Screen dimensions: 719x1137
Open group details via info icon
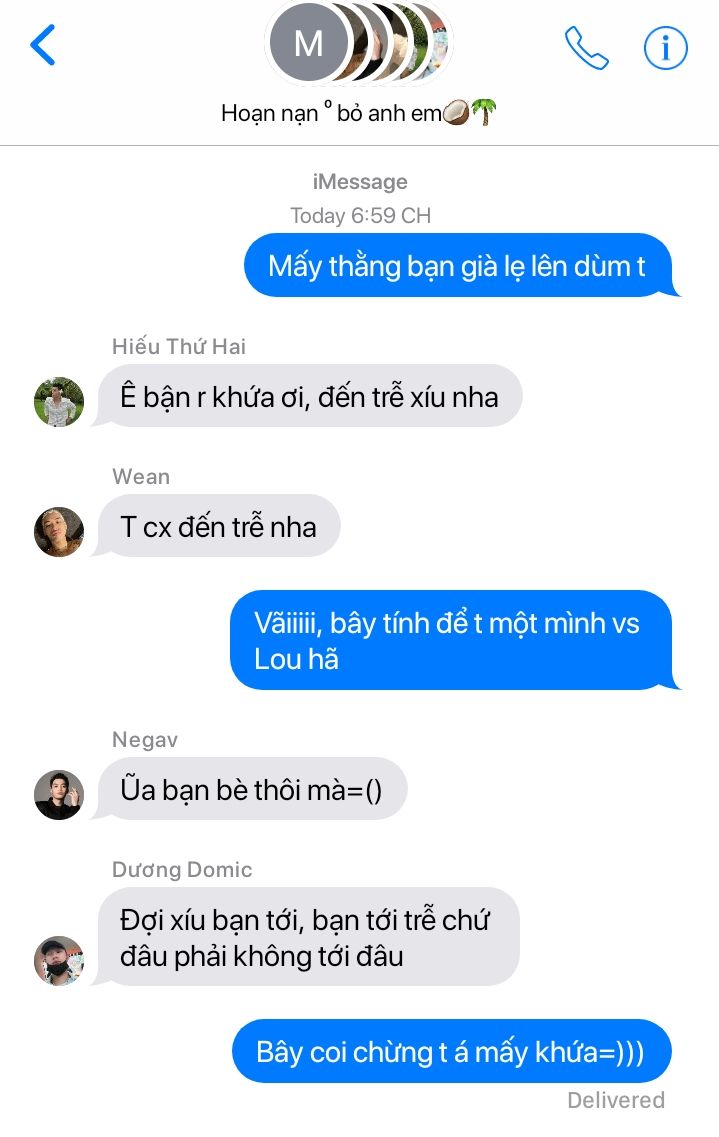[x=665, y=48]
